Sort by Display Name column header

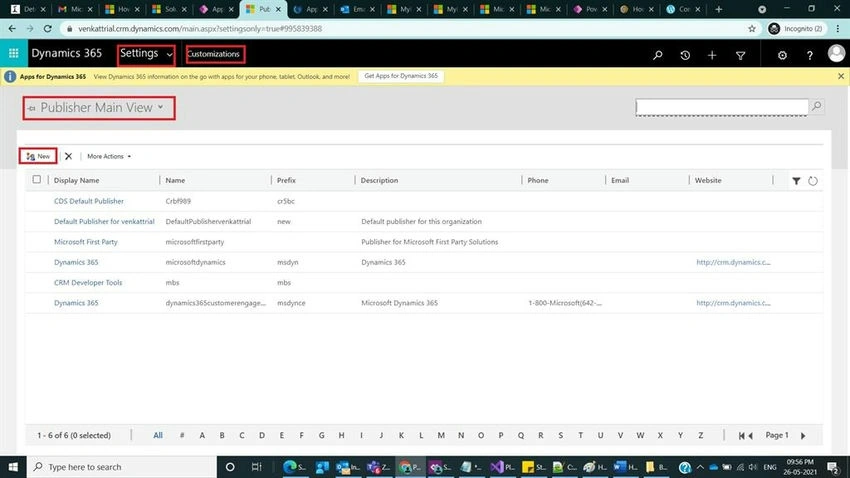pos(76,180)
